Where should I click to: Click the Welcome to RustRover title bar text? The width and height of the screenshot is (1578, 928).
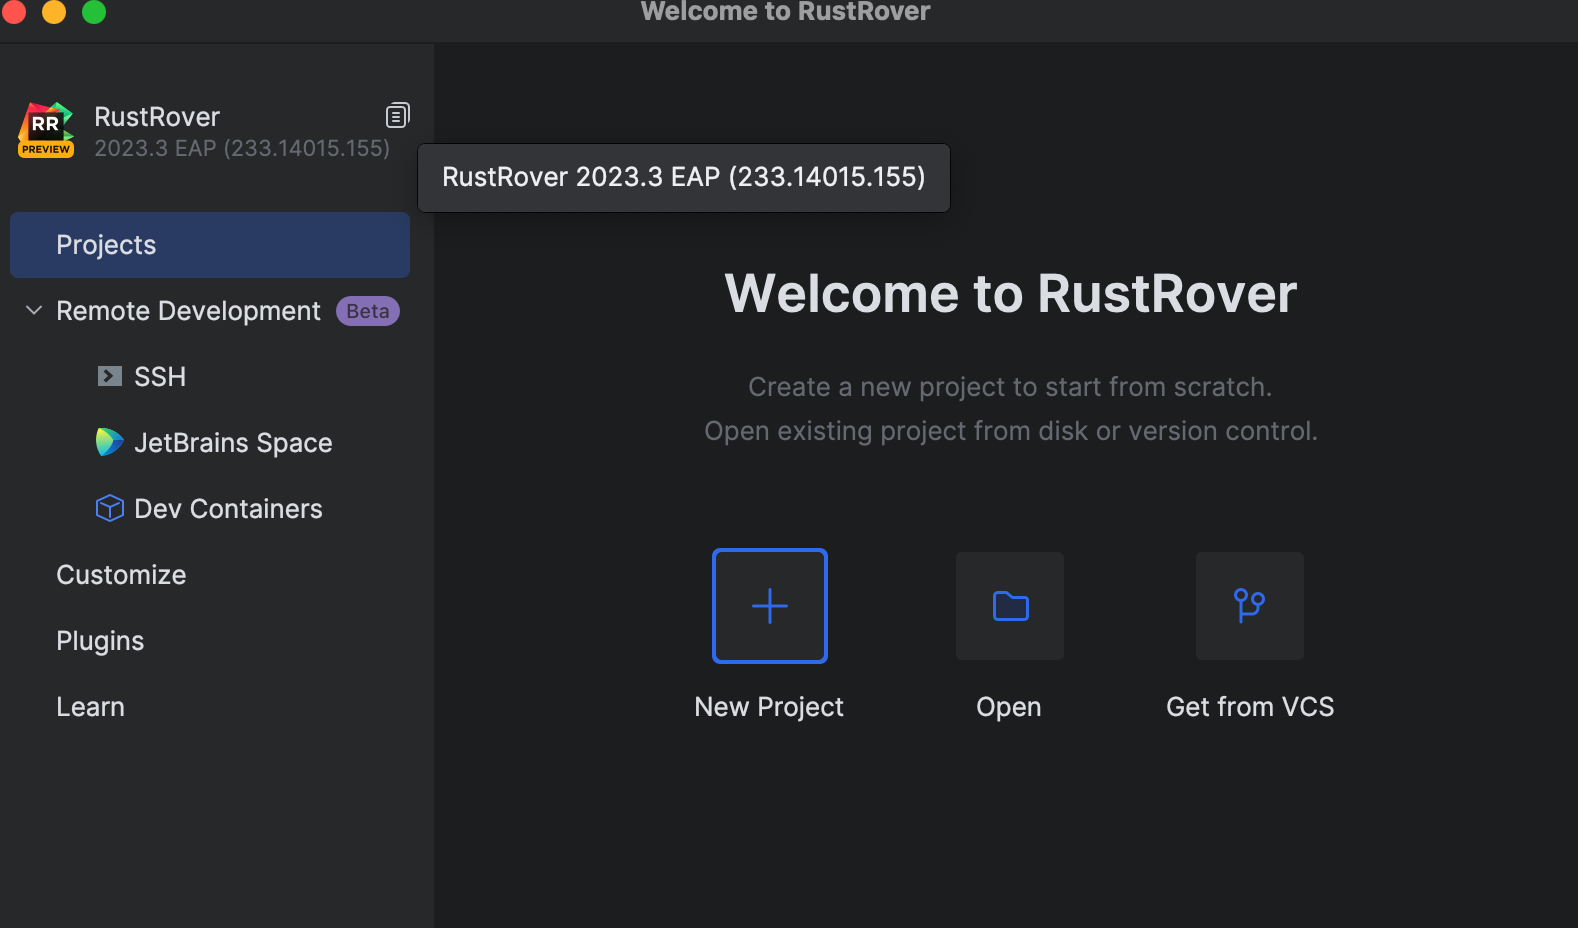786,11
